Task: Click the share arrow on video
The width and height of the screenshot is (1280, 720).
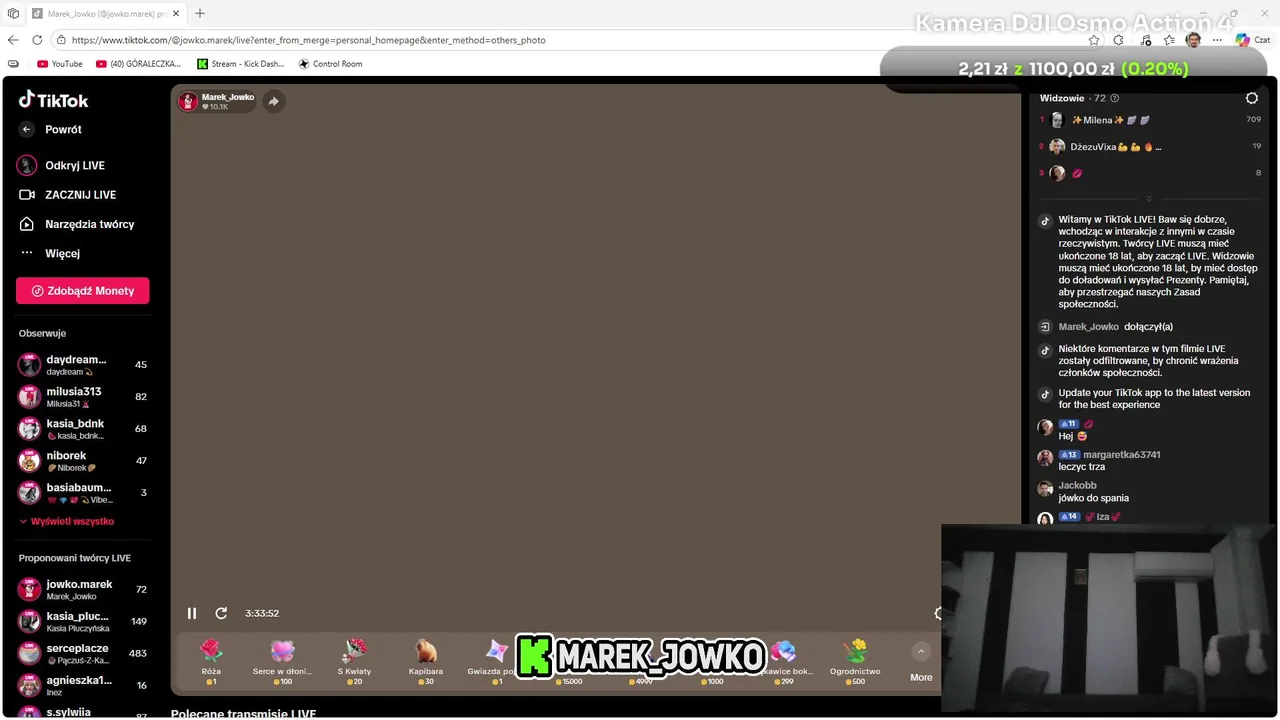Action: [273, 101]
